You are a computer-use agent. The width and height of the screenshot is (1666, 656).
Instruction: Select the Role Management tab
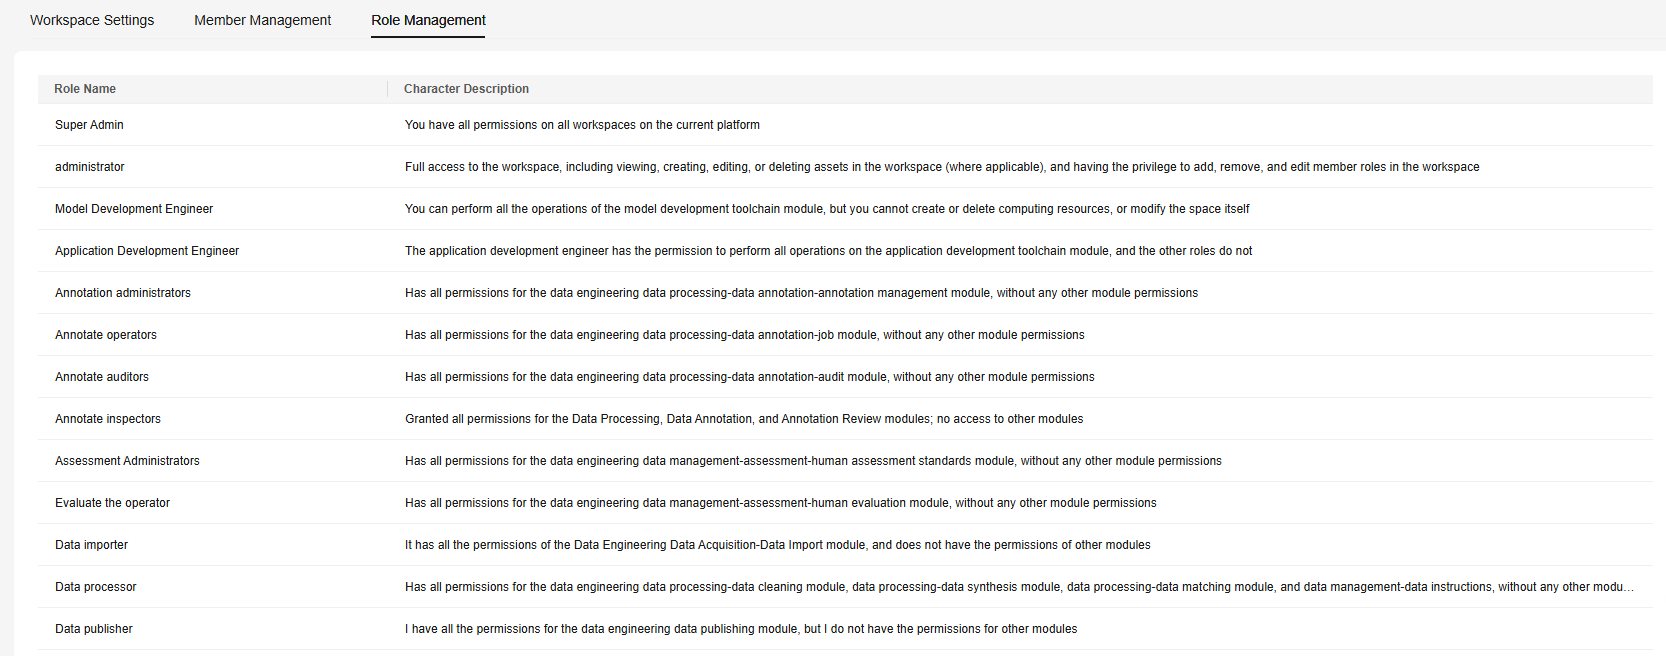pyautogui.click(x=428, y=20)
